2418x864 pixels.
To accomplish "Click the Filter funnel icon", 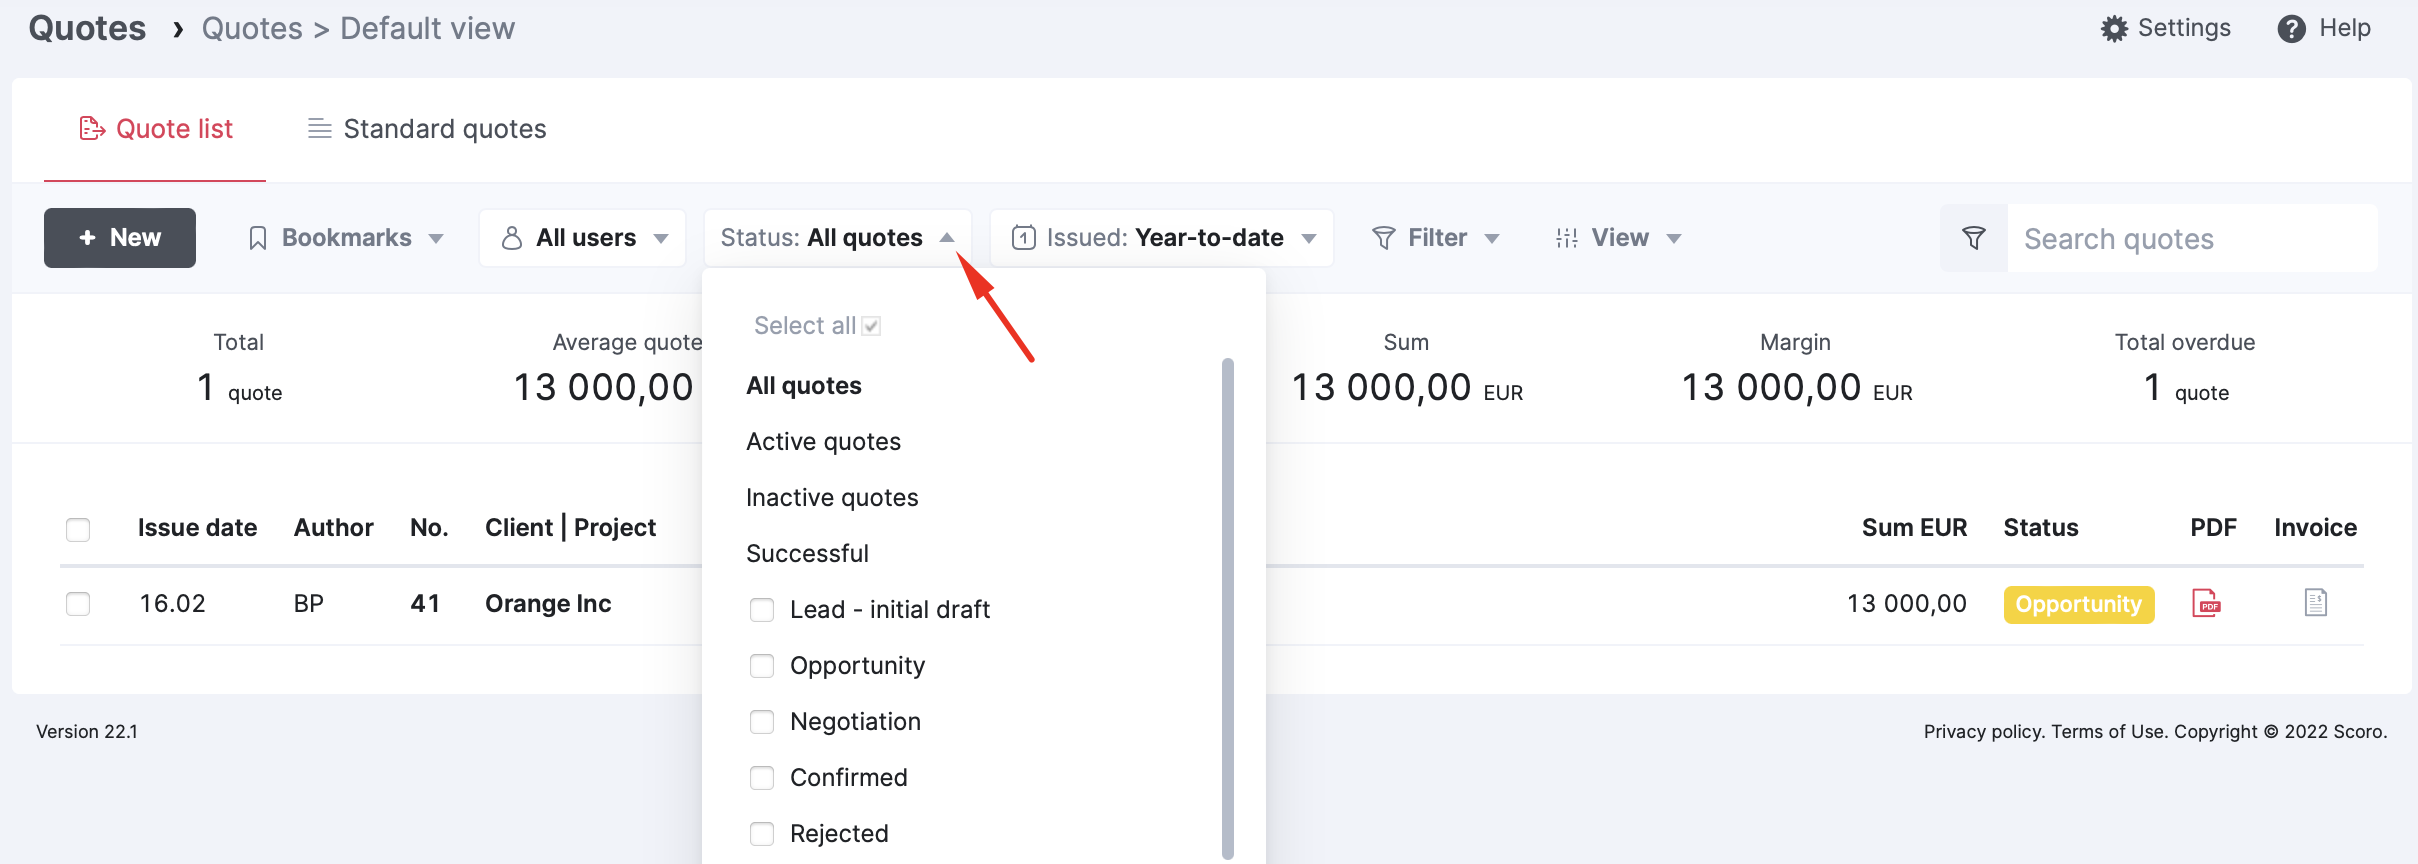I will (x=1384, y=238).
